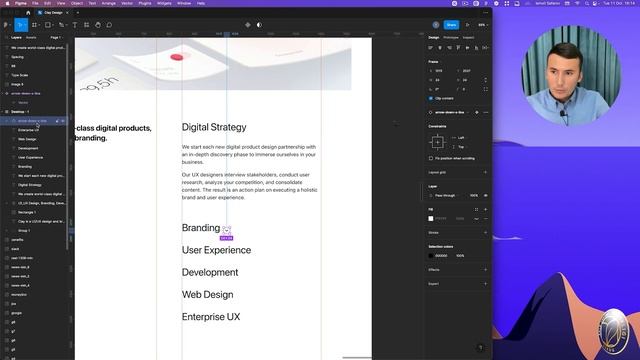Switch to the Inspect tab
Image resolution: width=640 pixels, height=360 pixels.
click(x=468, y=38)
